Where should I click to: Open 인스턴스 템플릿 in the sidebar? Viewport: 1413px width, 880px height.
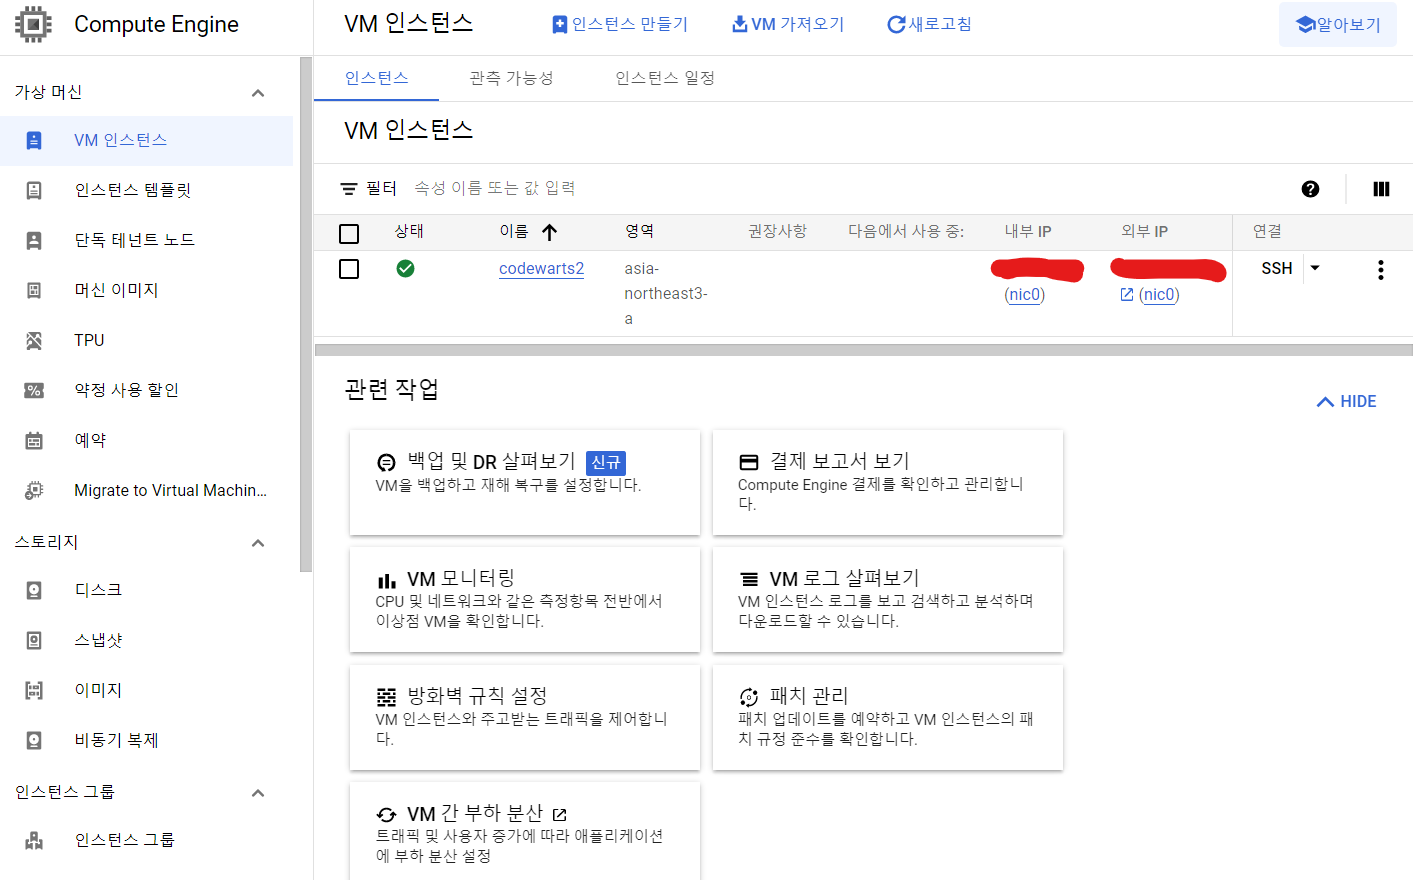tap(146, 190)
